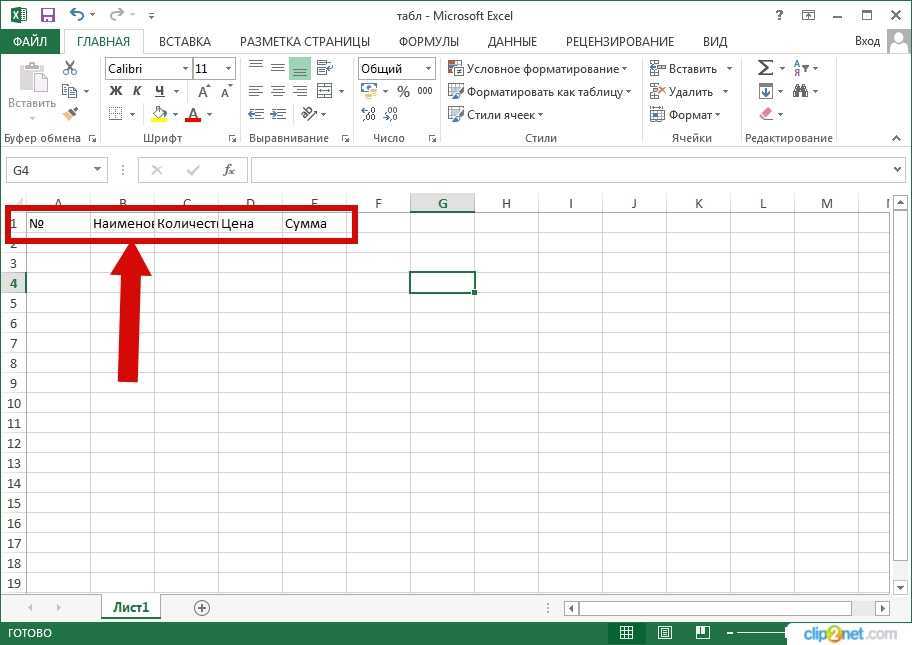Click the Redo arrow icon
The height and width of the screenshot is (645, 912).
117,15
